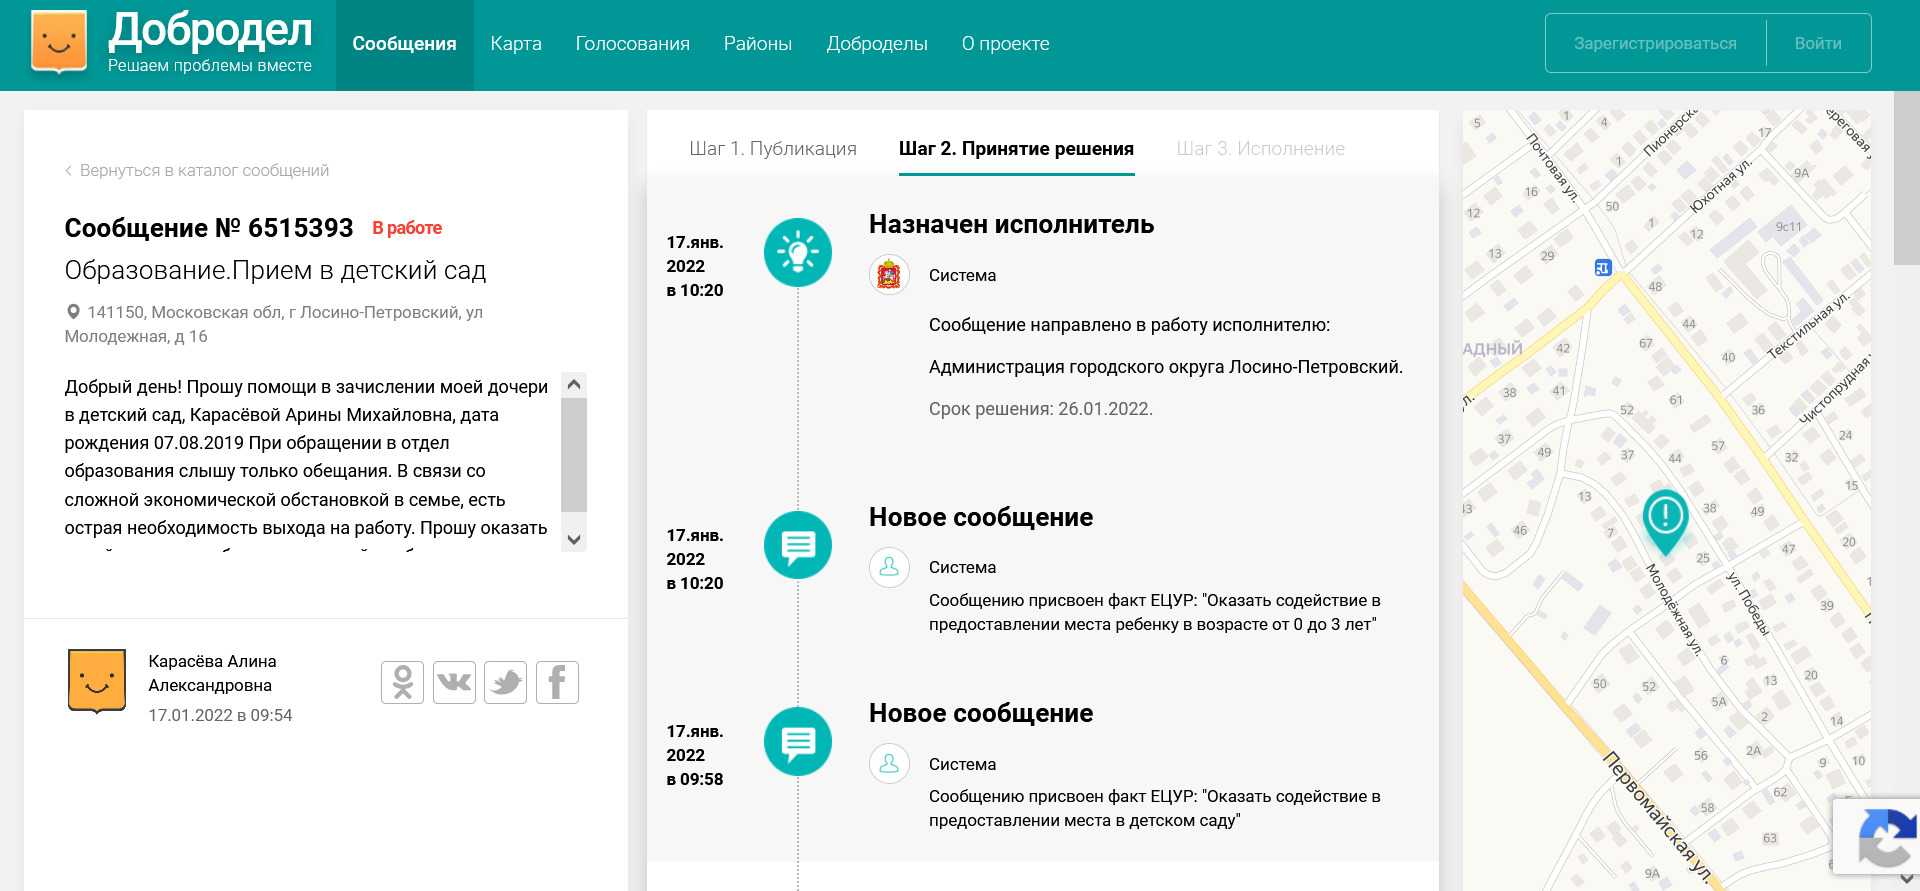1920x891 pixels.
Task: Share message via Facebook icon
Action: (x=557, y=683)
